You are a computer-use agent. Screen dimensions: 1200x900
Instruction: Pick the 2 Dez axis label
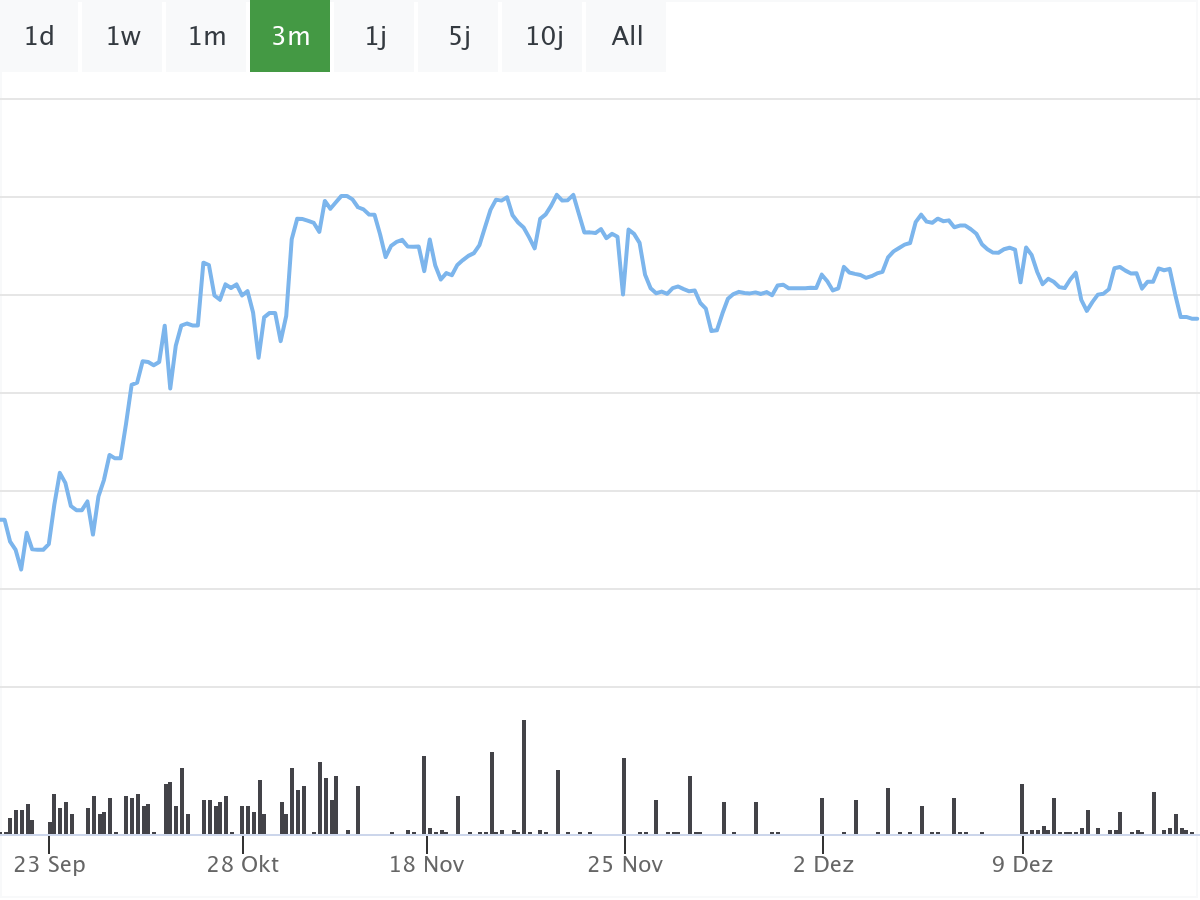pyautogui.click(x=823, y=864)
